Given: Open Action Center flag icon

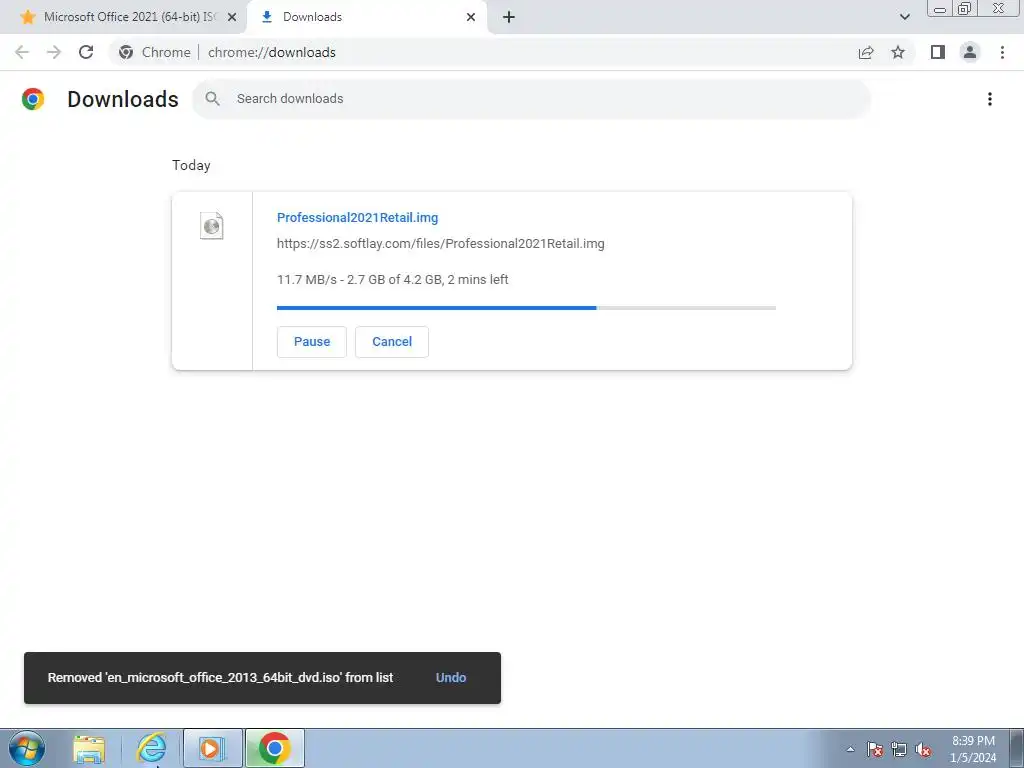Looking at the screenshot, I should coord(874,749).
